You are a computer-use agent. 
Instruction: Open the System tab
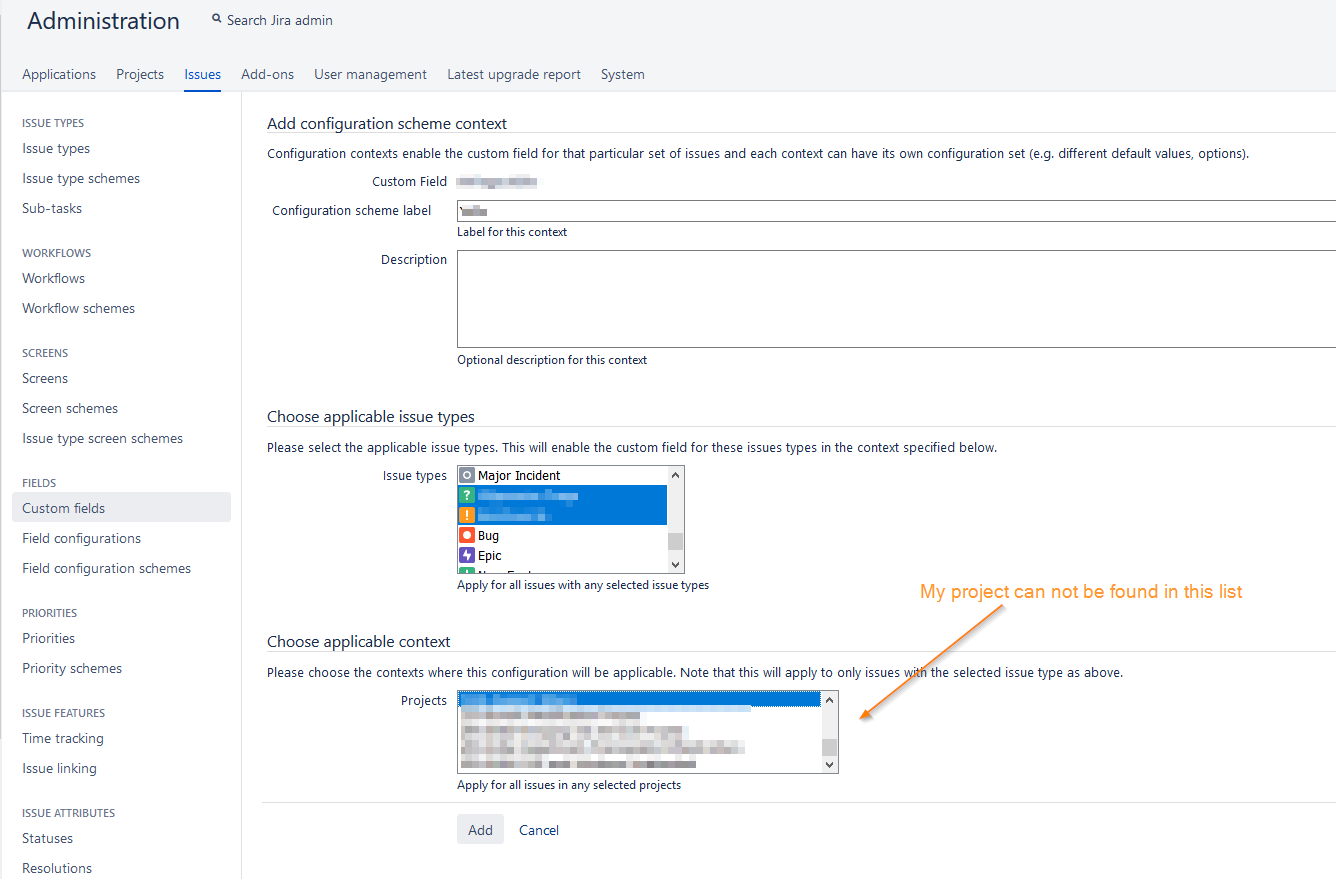pyautogui.click(x=622, y=74)
